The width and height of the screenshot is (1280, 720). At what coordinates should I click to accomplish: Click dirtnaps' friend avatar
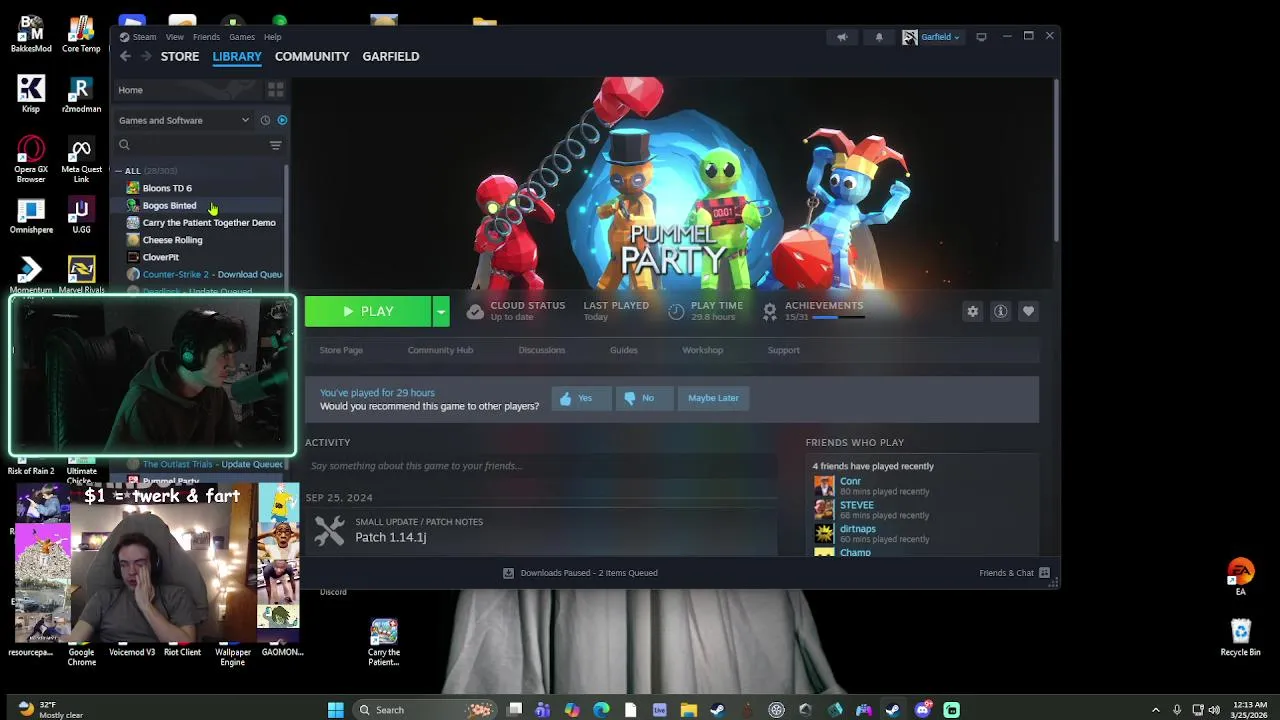click(824, 534)
